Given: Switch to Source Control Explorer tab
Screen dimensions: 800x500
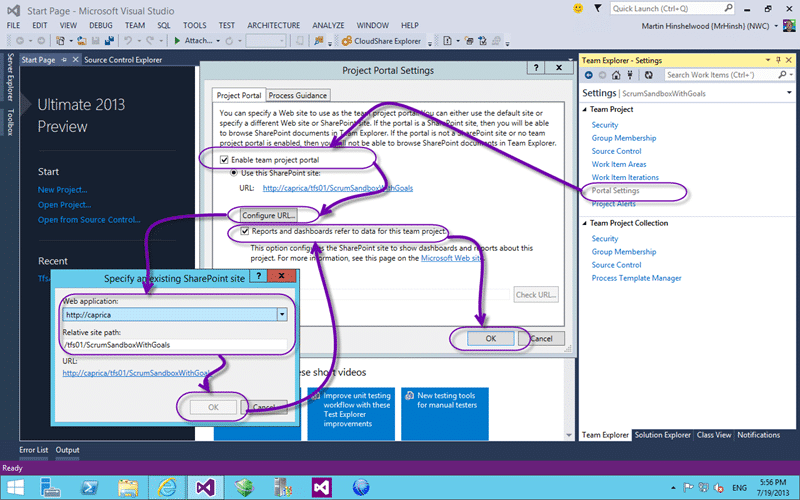Looking at the screenshot, I should click(x=123, y=60).
